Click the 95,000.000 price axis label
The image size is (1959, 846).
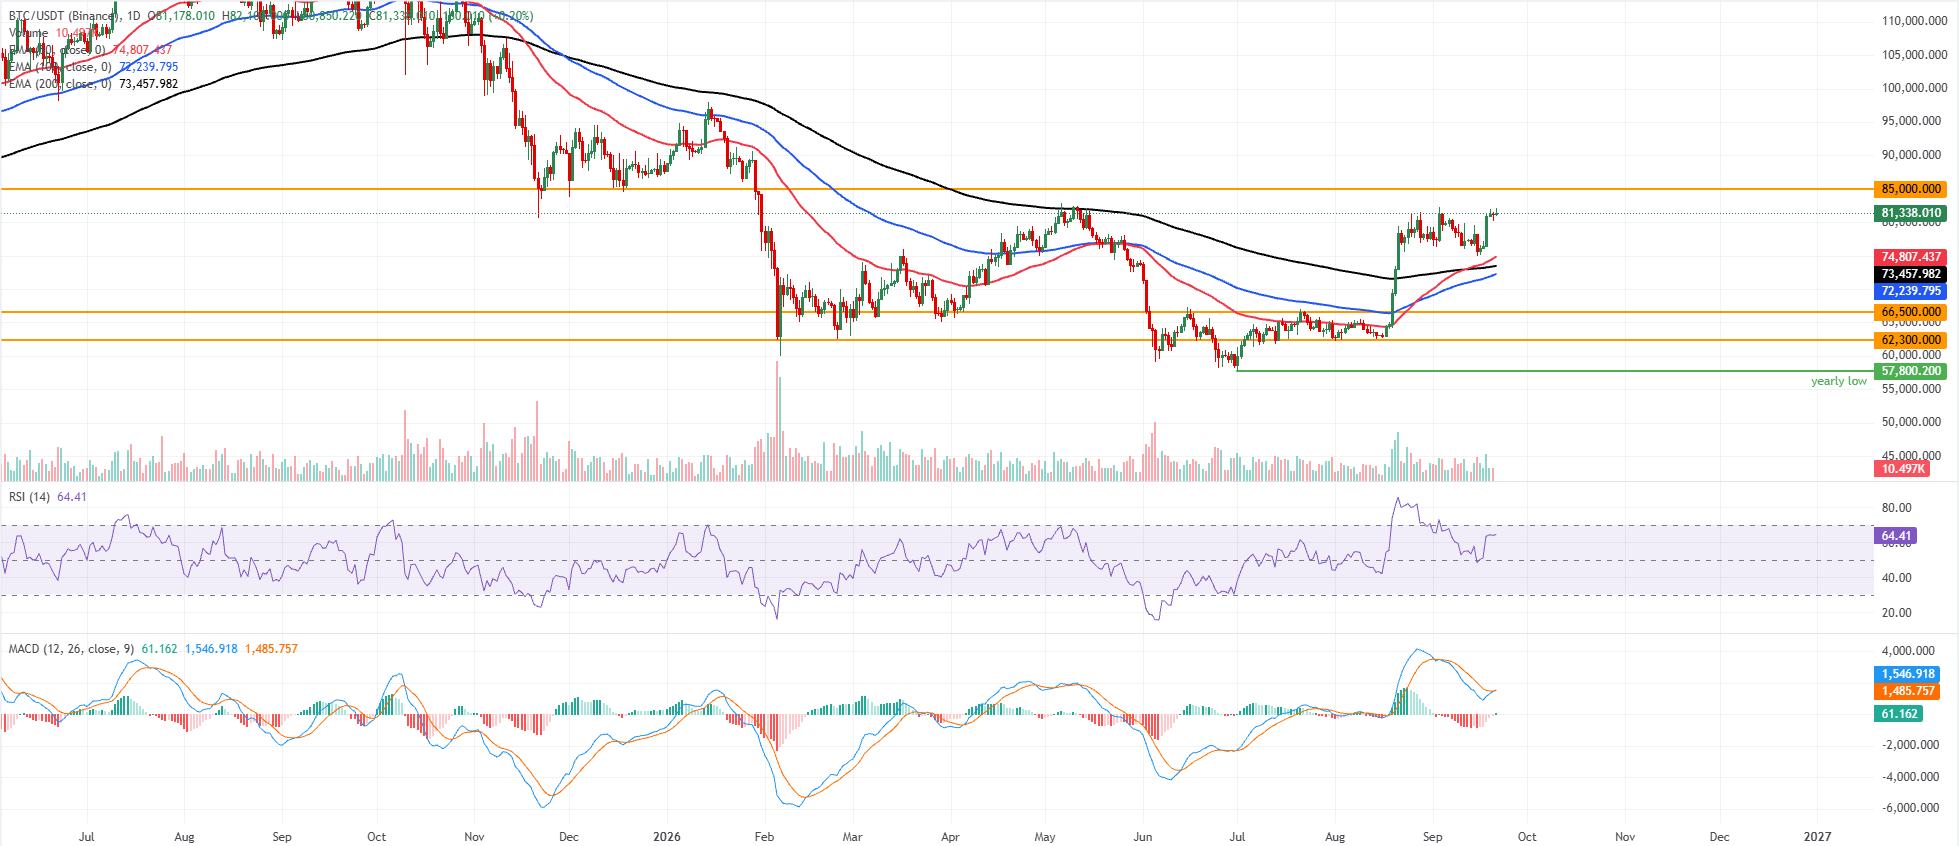(x=1911, y=121)
